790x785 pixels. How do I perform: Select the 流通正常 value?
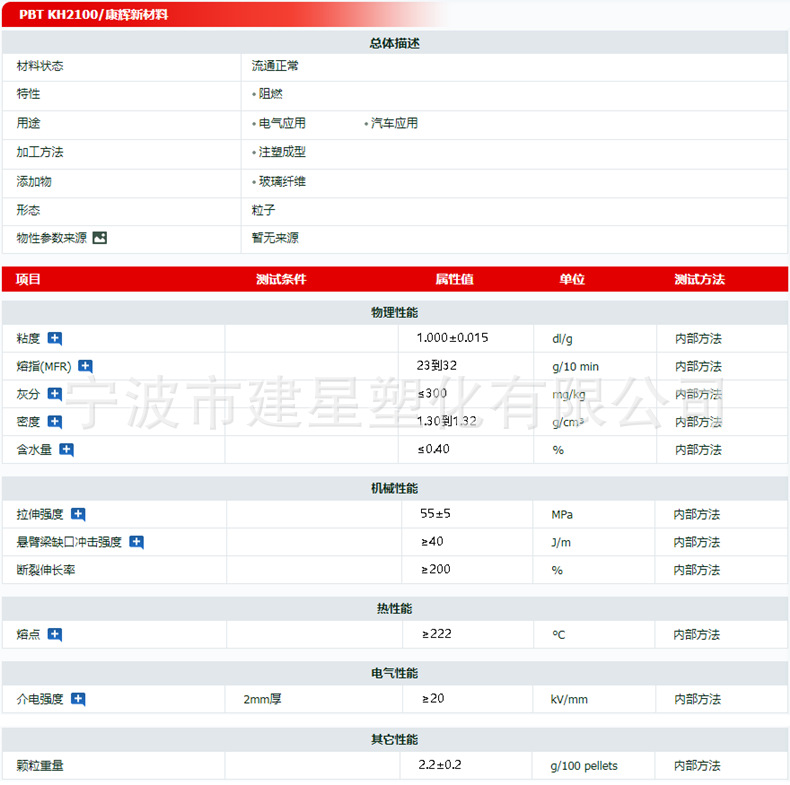[x=275, y=66]
